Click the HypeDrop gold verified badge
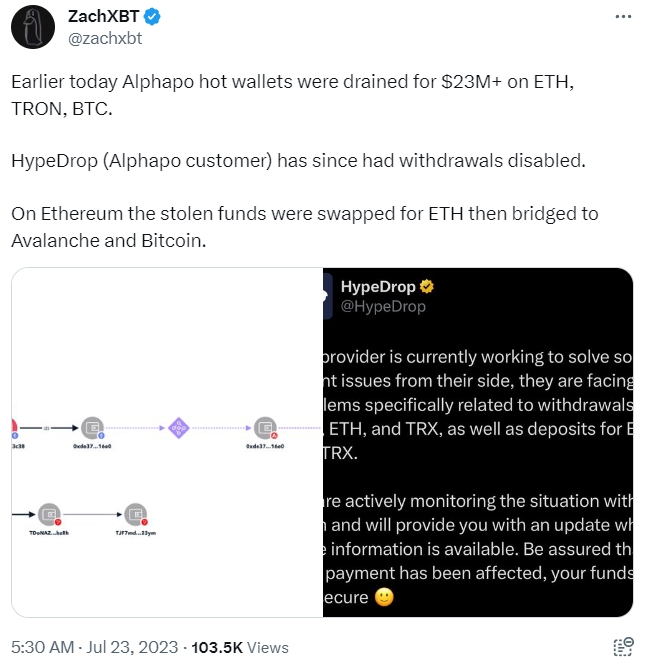Viewport: 645px width, 664px height. (426, 287)
